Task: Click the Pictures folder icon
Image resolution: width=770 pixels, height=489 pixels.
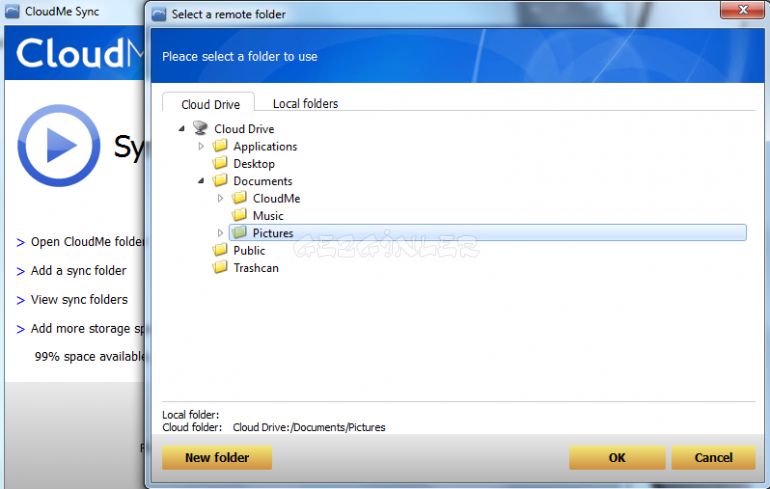Action: click(240, 232)
